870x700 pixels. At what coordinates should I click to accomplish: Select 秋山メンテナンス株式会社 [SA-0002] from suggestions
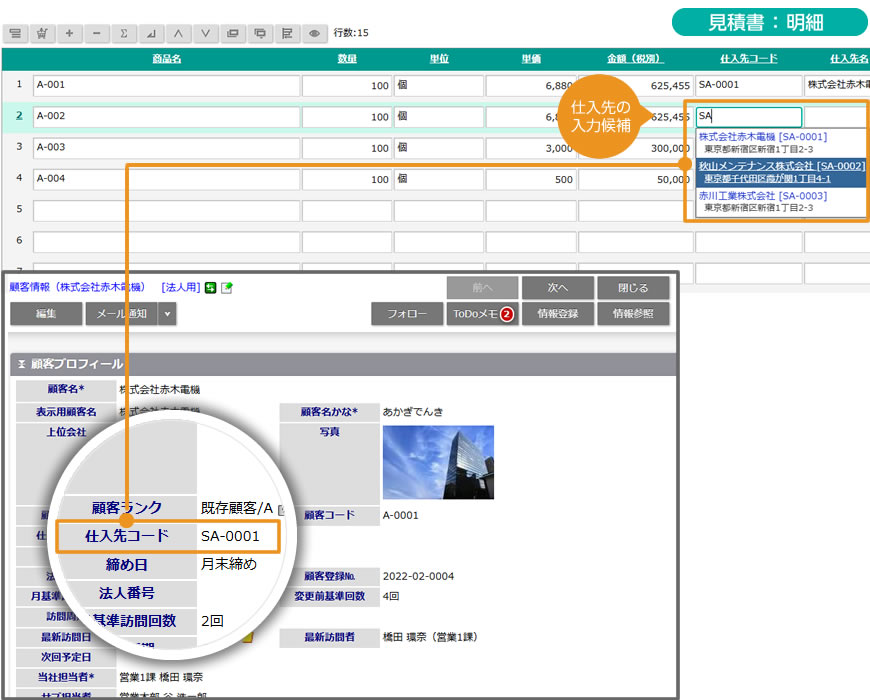click(x=781, y=166)
